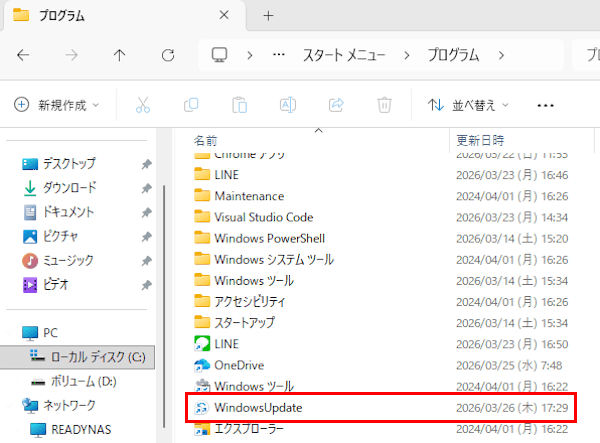This screenshot has height=443, width=600.
Task: Click date 2026/03/25 (水) 7:48
Action: 509,365
